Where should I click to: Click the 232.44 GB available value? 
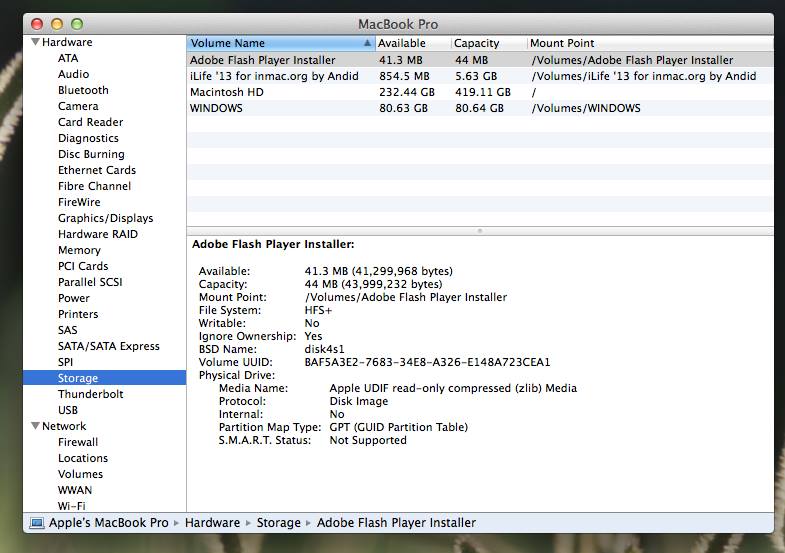407,92
